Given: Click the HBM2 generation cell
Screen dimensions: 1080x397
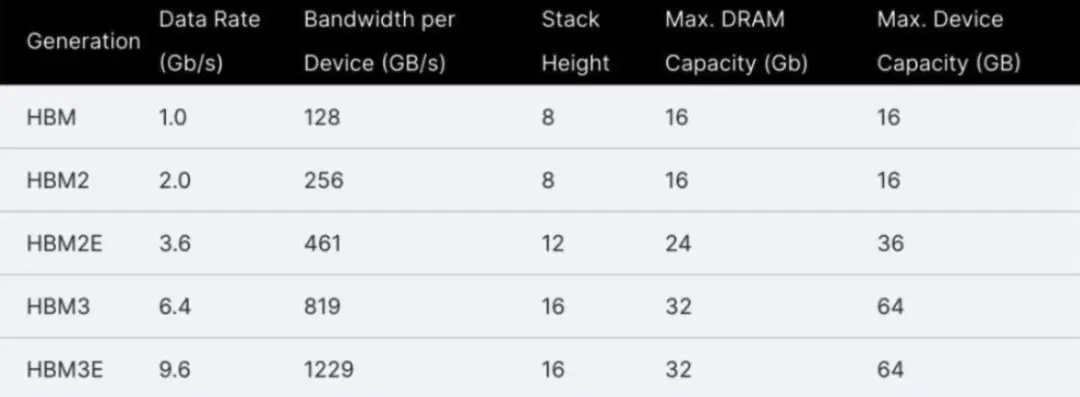Looking at the screenshot, I should click(x=58, y=181).
